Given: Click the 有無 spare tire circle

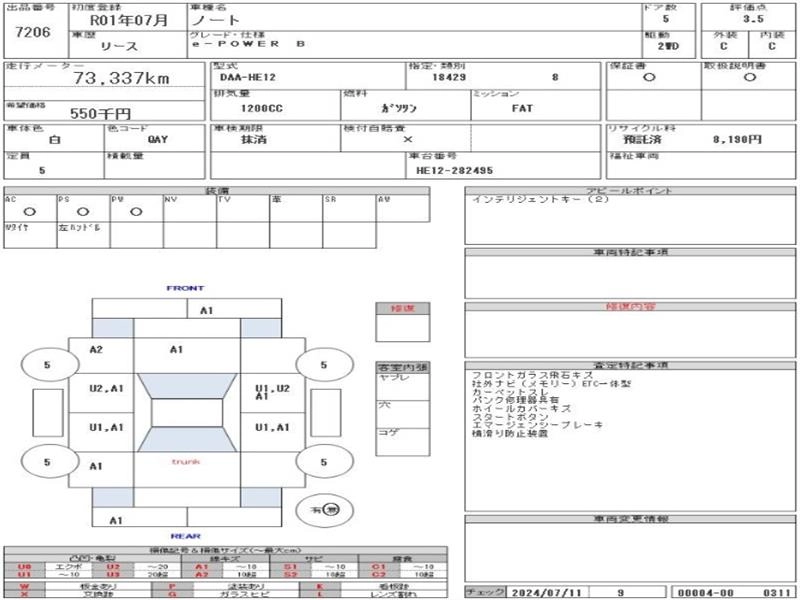Looking at the screenshot, I should pos(324,510).
